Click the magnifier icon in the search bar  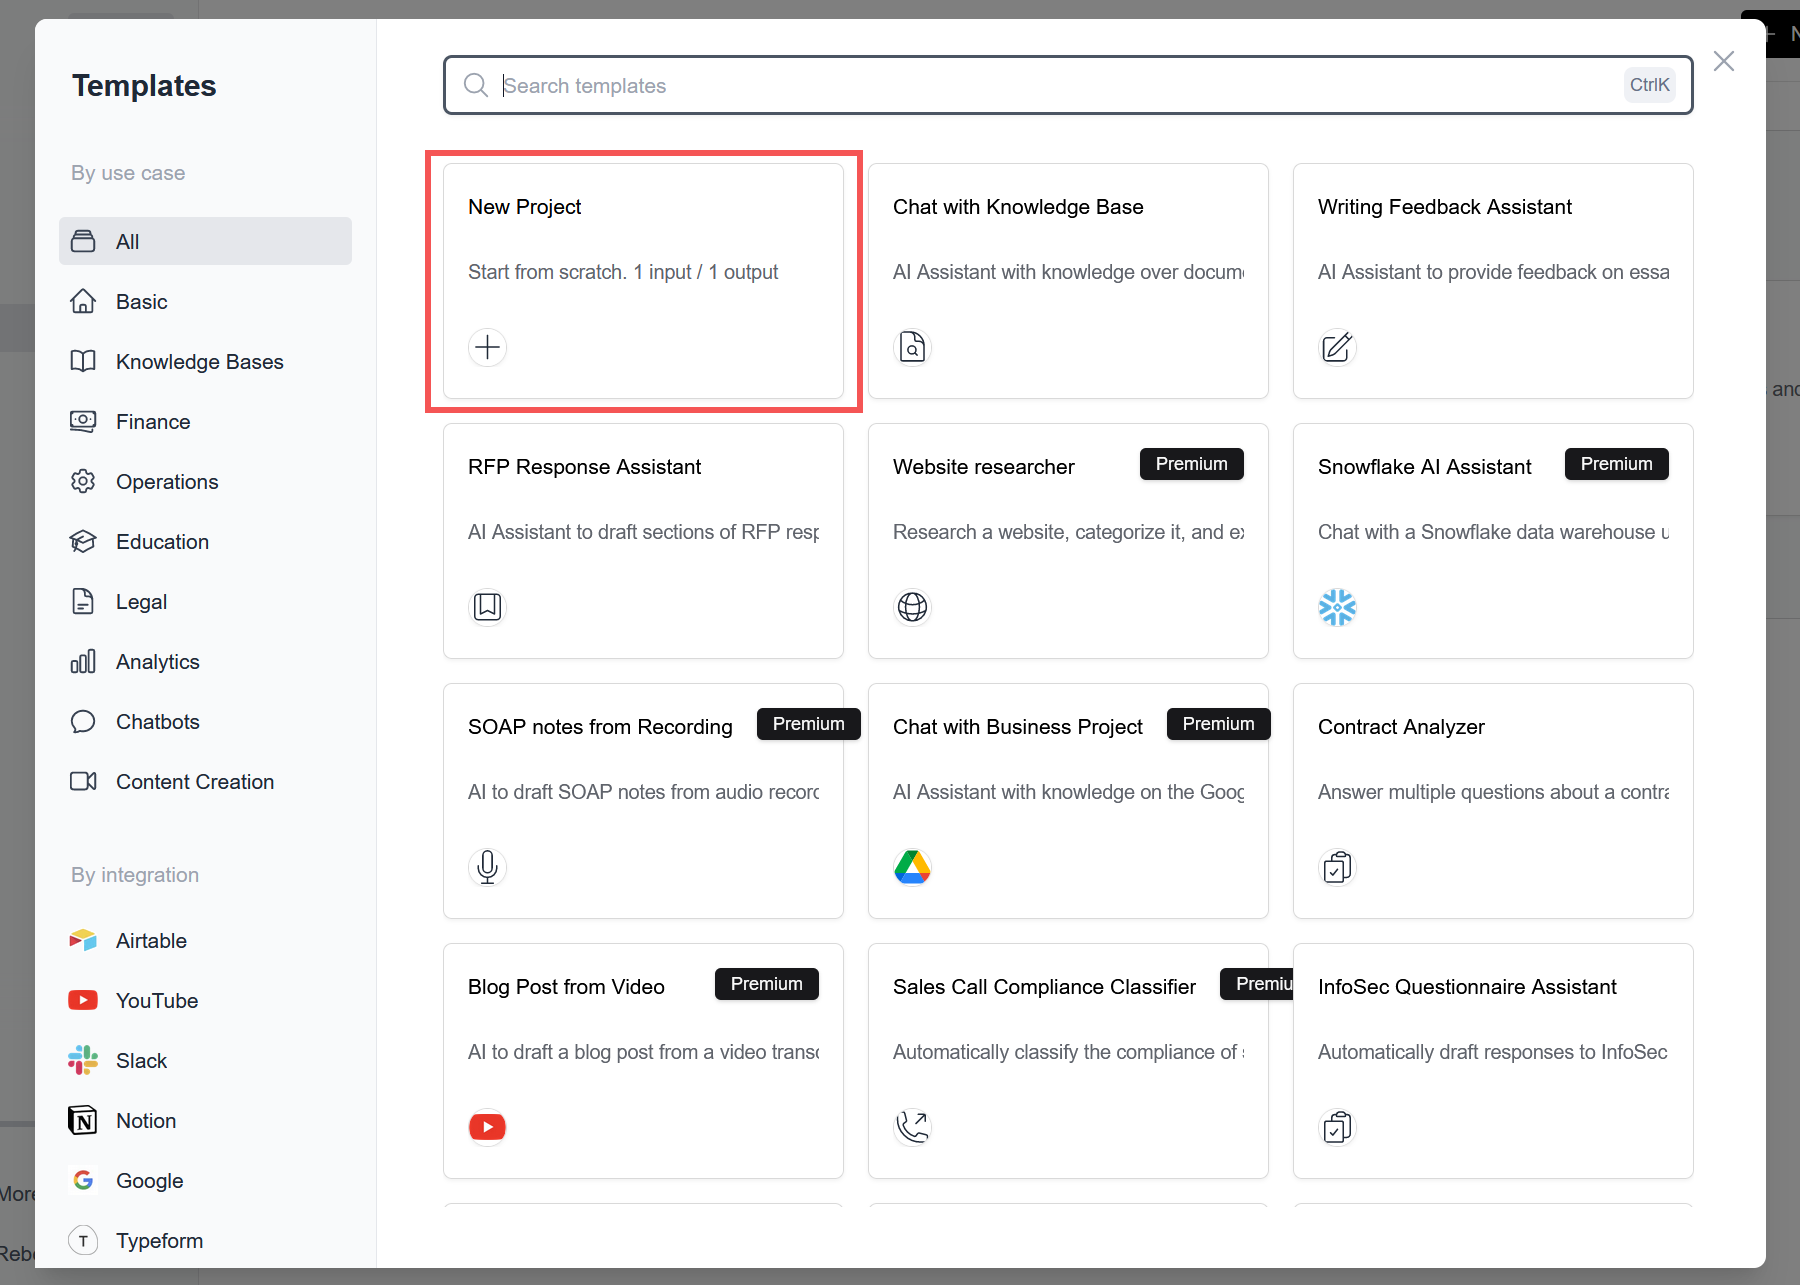click(476, 85)
